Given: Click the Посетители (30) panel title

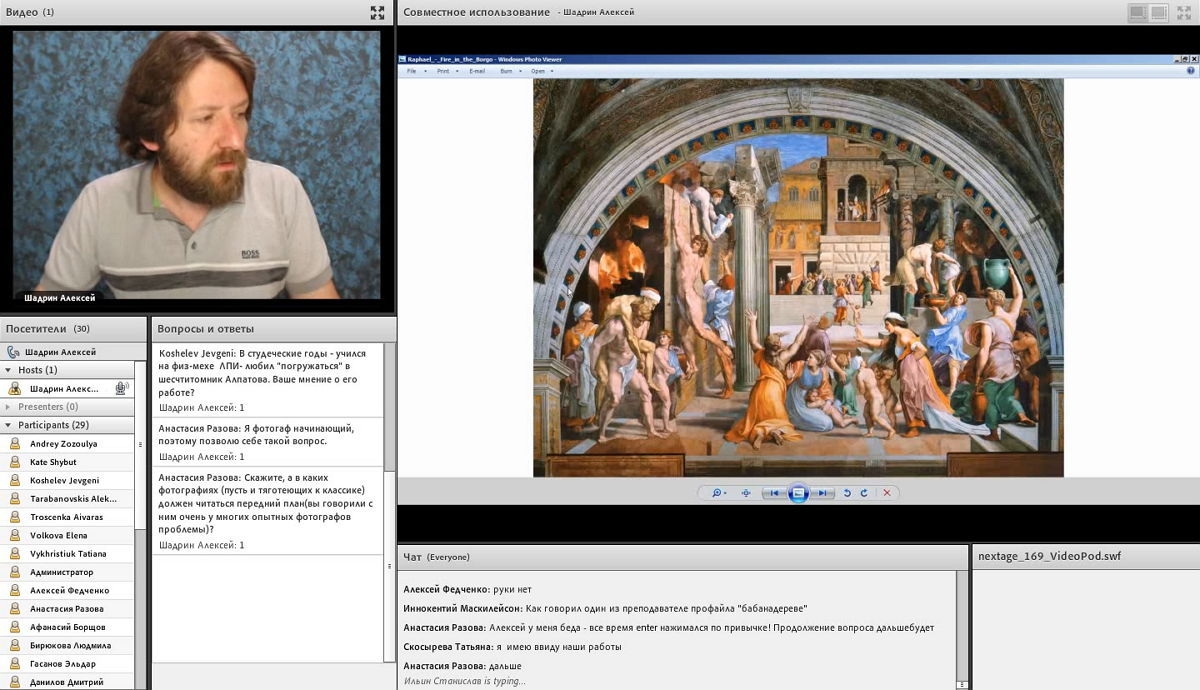Looking at the screenshot, I should pyautogui.click(x=47, y=328).
